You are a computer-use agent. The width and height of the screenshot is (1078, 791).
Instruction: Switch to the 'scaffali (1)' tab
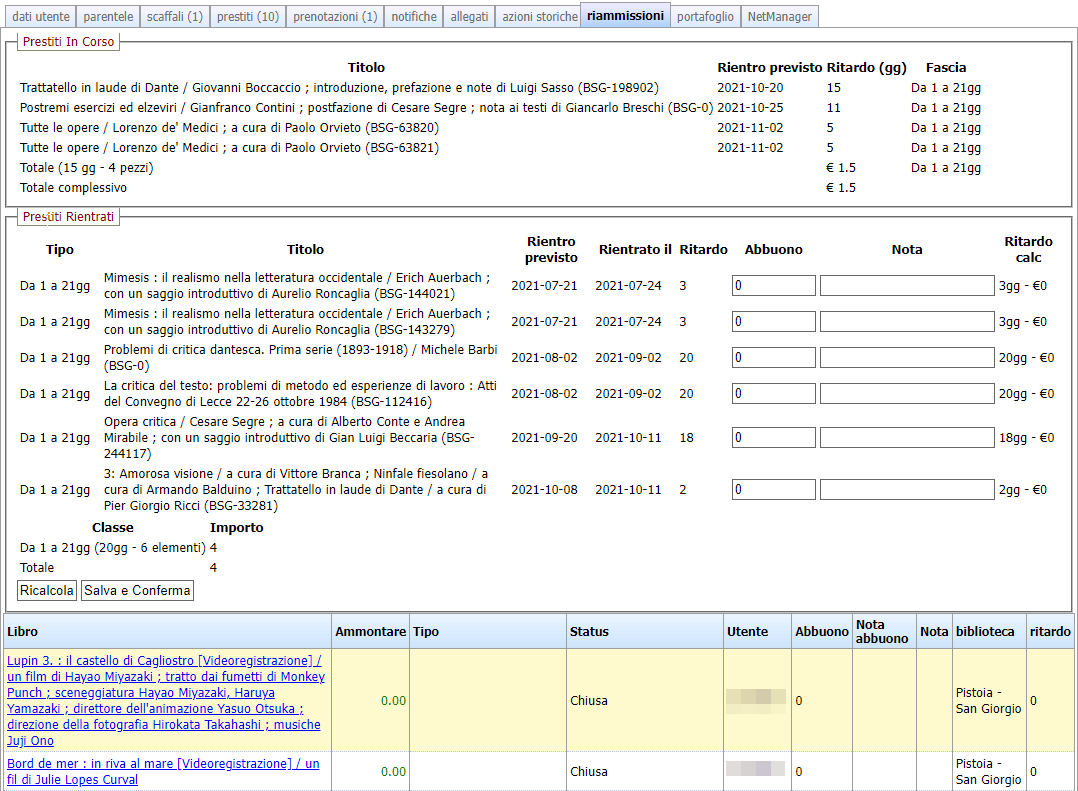point(174,16)
